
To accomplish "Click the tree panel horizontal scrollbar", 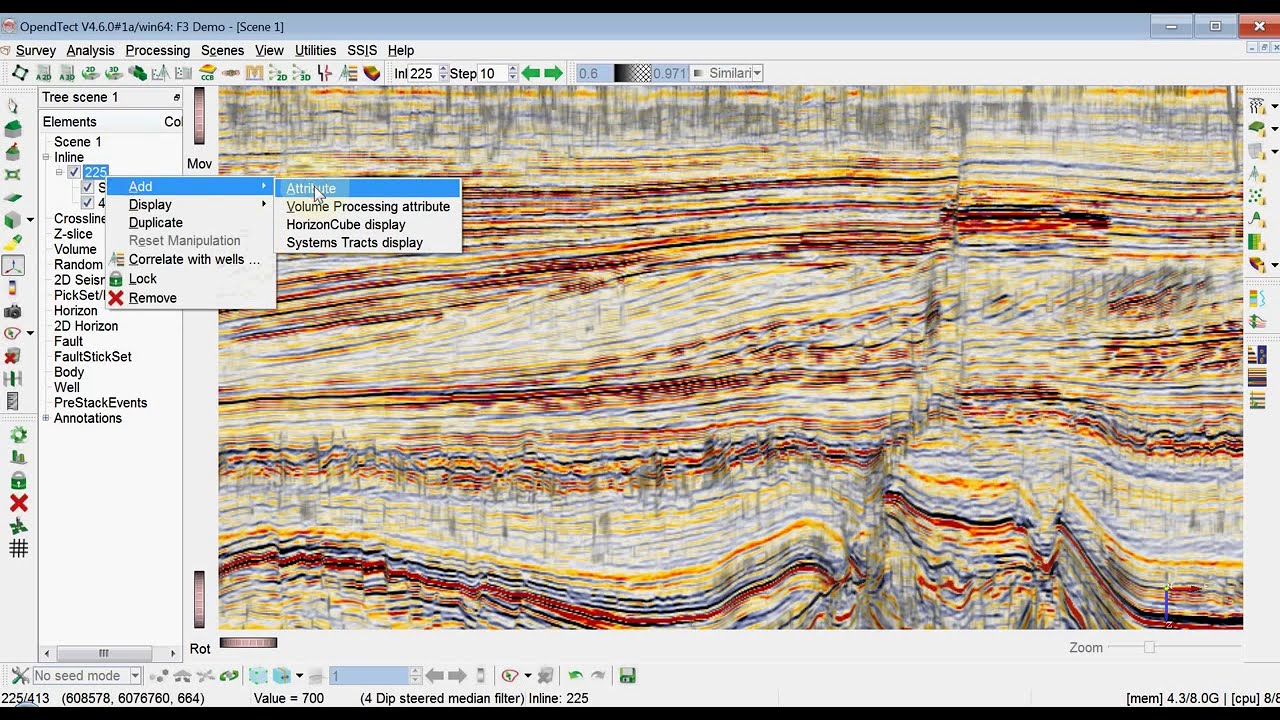I will click(110, 653).
